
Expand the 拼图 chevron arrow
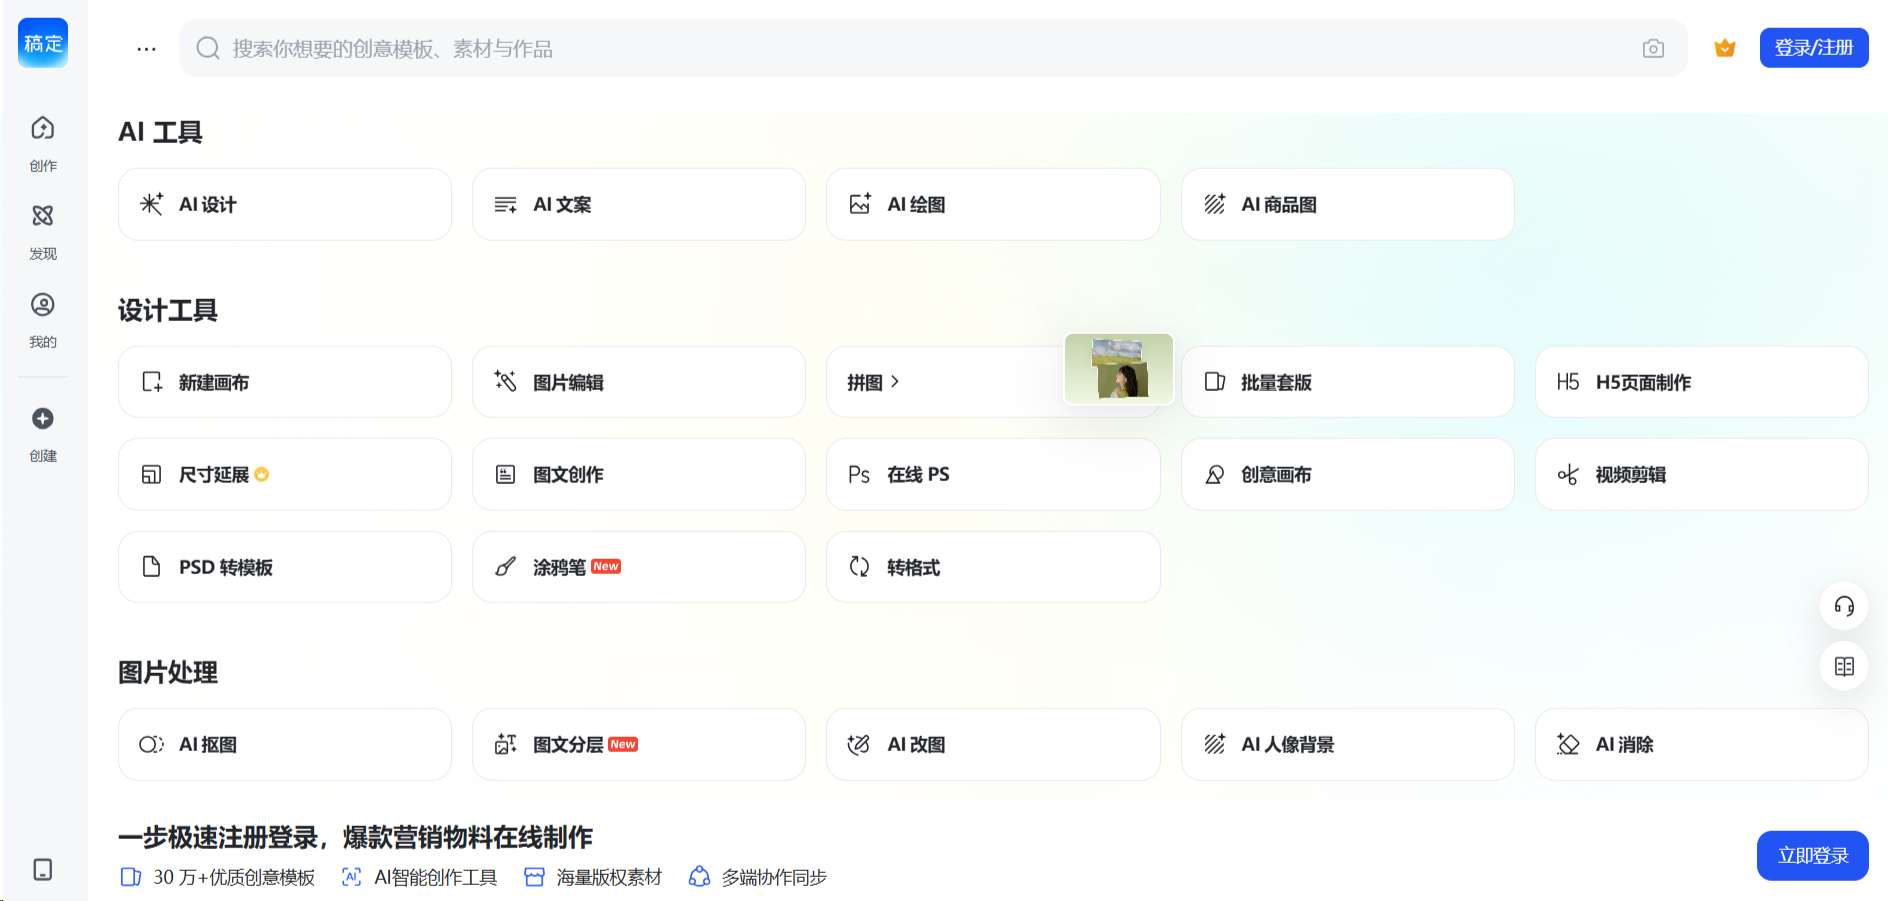(895, 382)
